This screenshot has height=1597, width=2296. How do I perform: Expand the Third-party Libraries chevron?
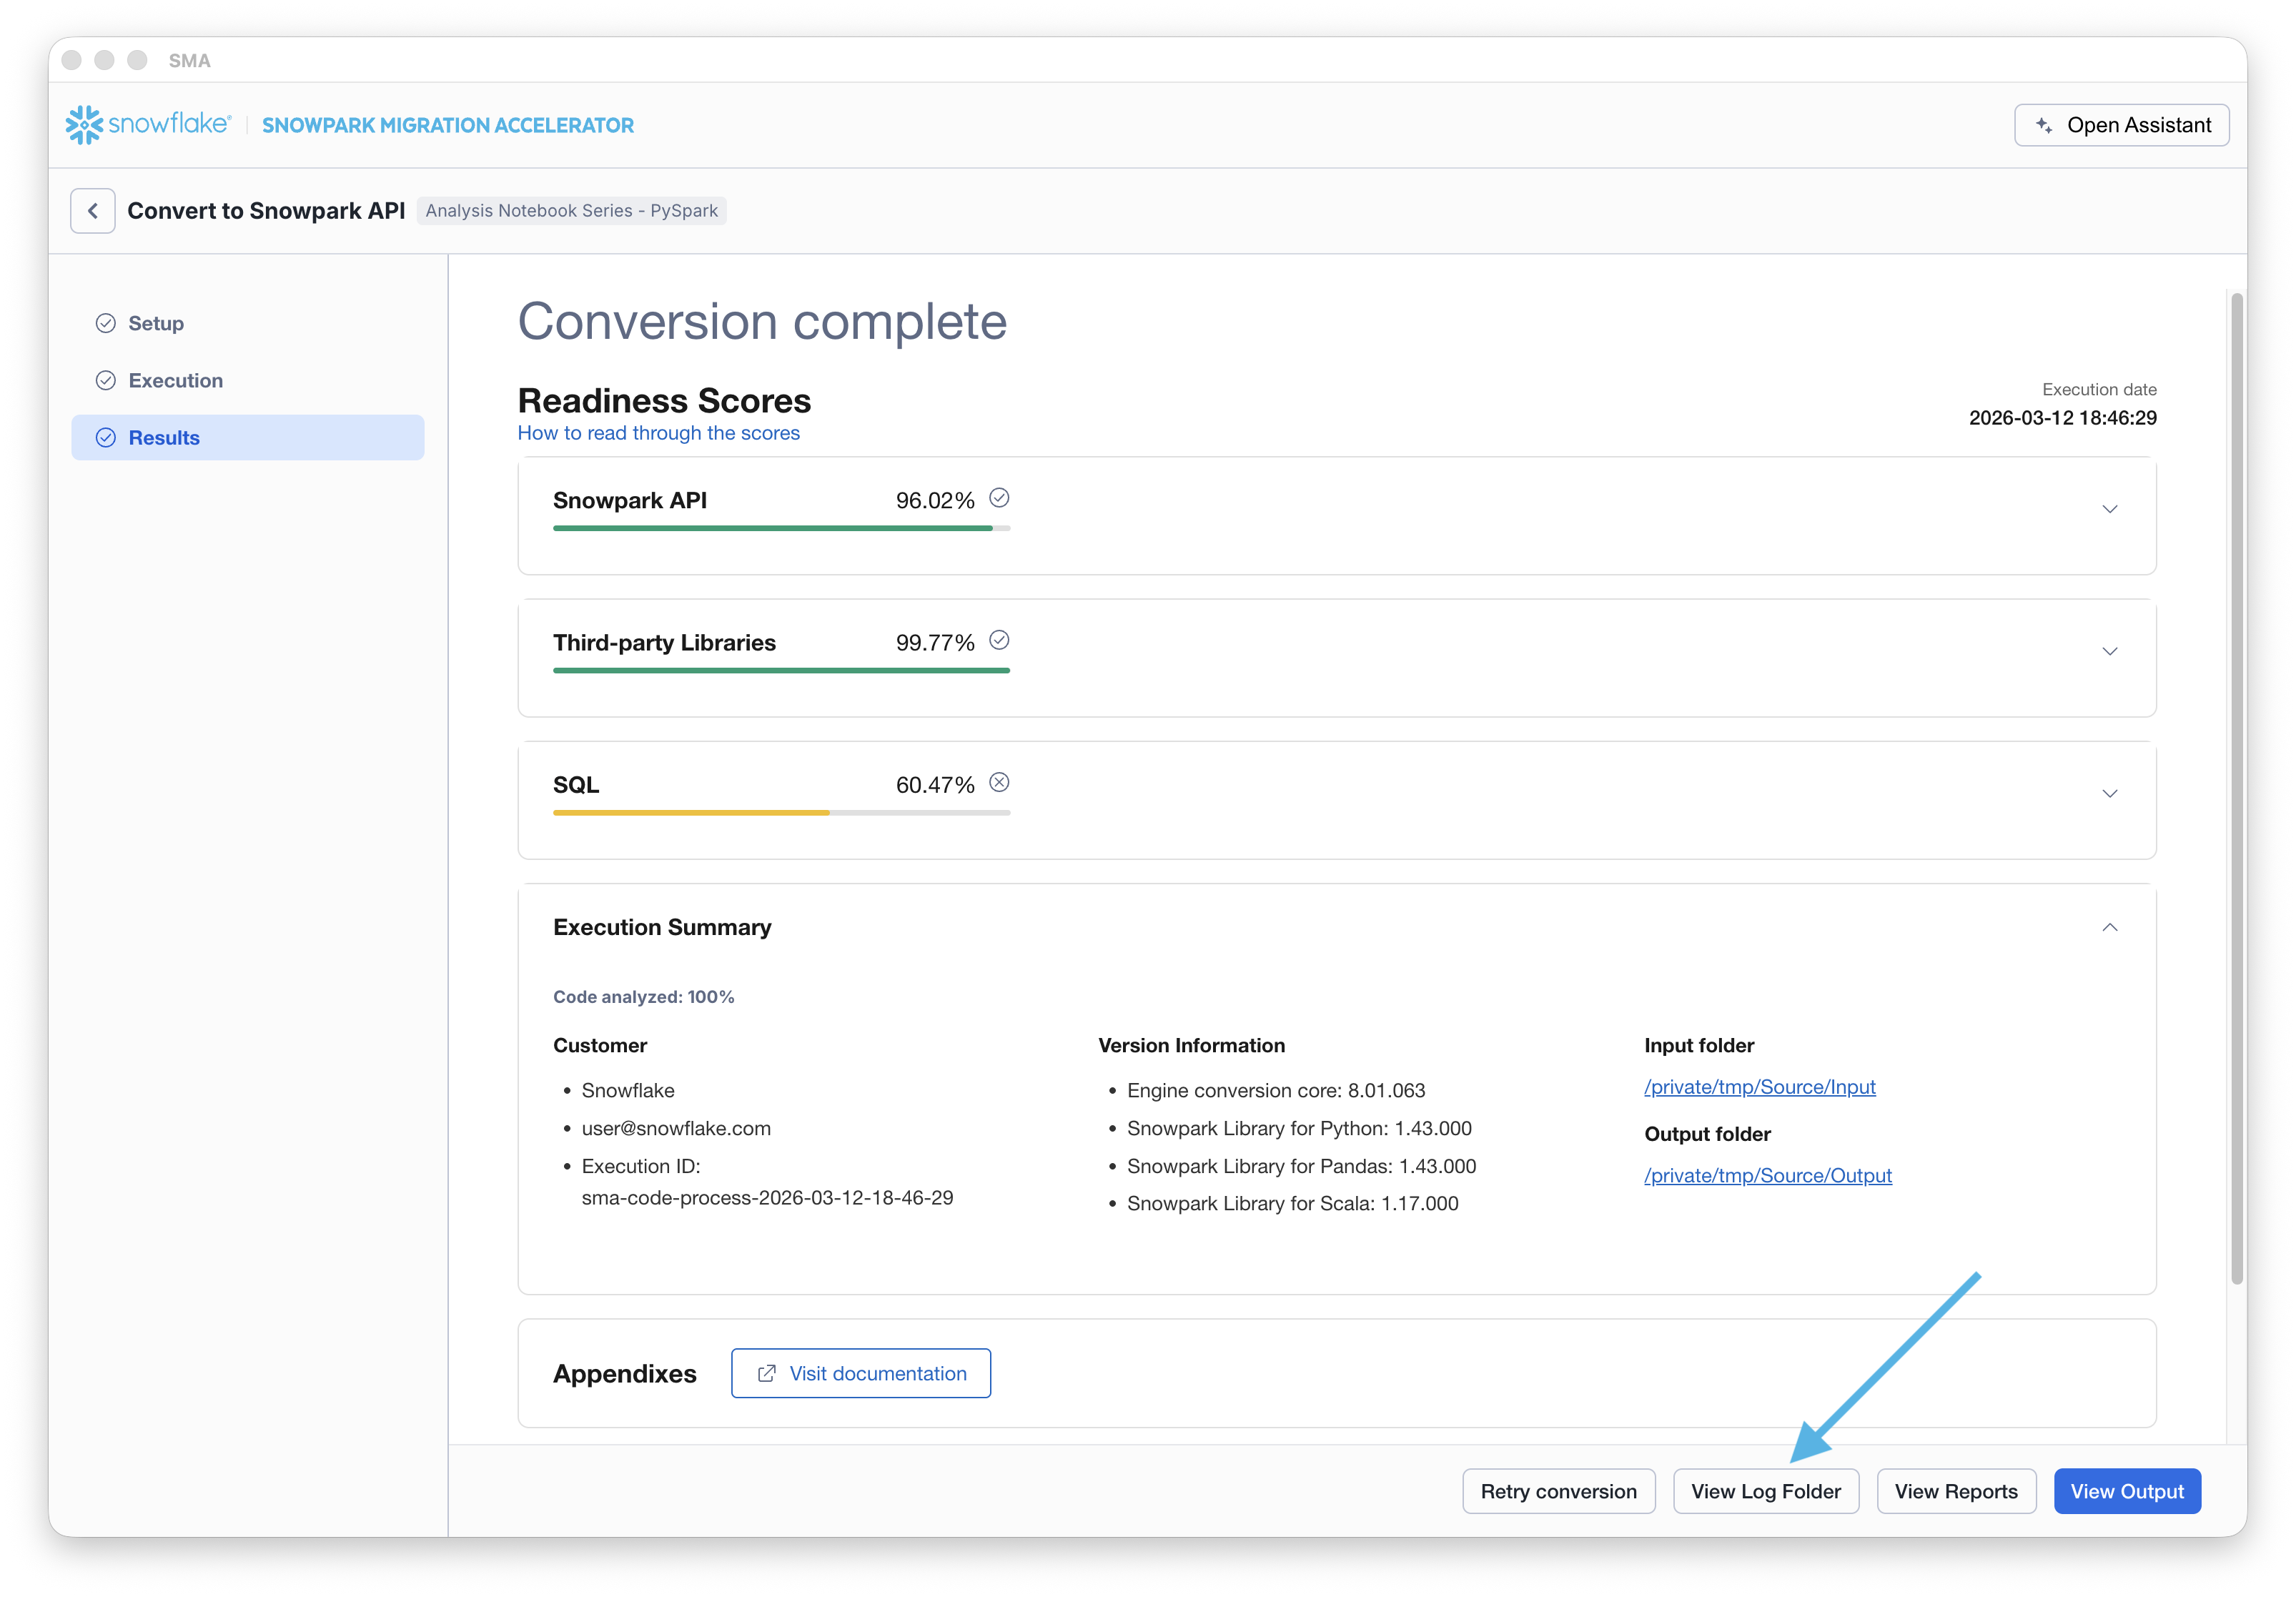pos(2109,651)
